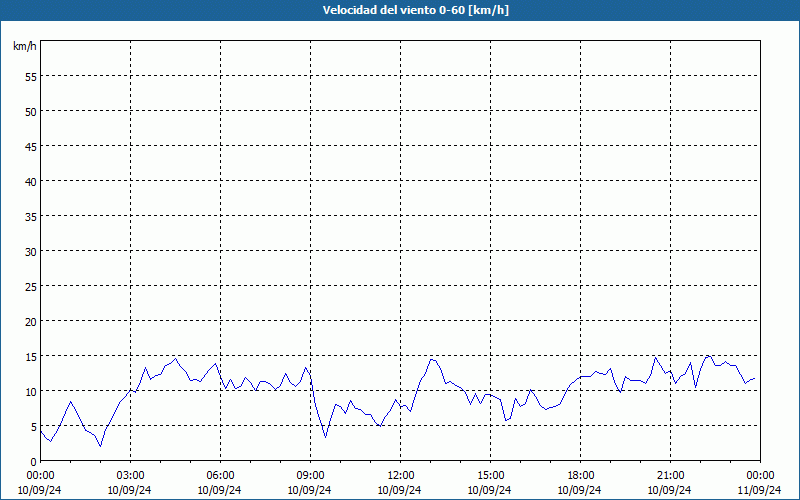Click the 12:00 time label

(x=401, y=476)
